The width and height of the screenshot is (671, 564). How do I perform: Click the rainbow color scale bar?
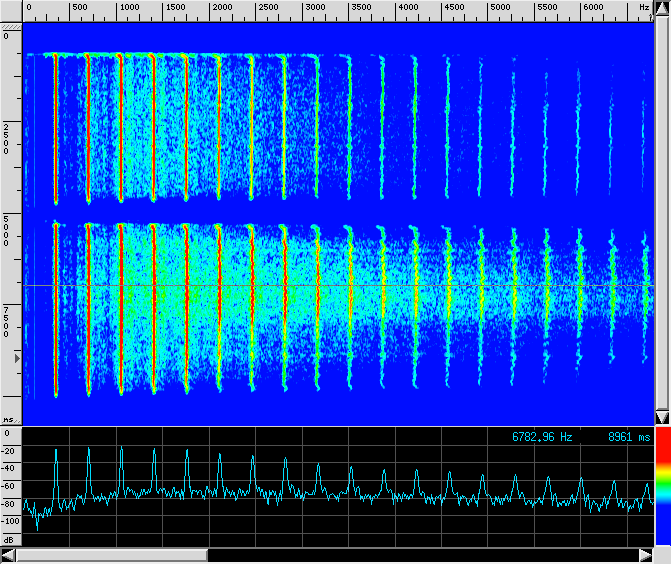[662, 488]
